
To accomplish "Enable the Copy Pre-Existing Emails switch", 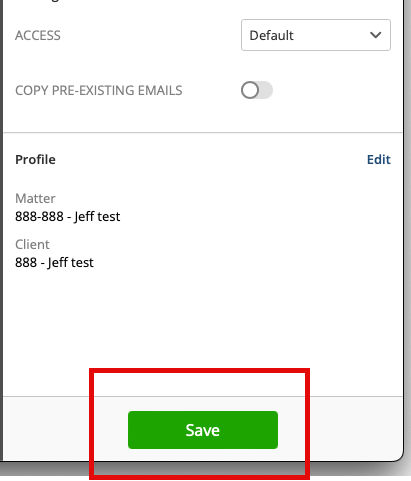I will click(257, 90).
